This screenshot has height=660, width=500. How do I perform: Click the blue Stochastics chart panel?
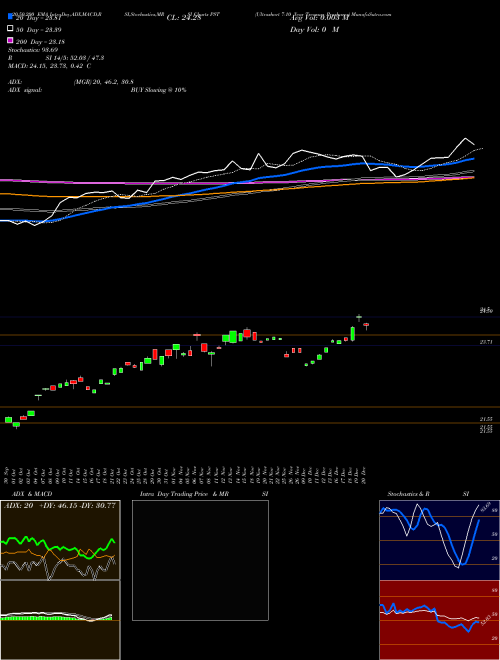click(x=439, y=540)
